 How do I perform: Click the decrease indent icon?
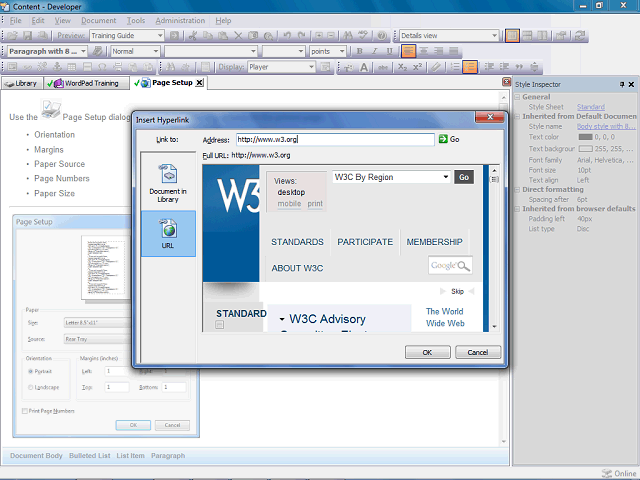489,67
